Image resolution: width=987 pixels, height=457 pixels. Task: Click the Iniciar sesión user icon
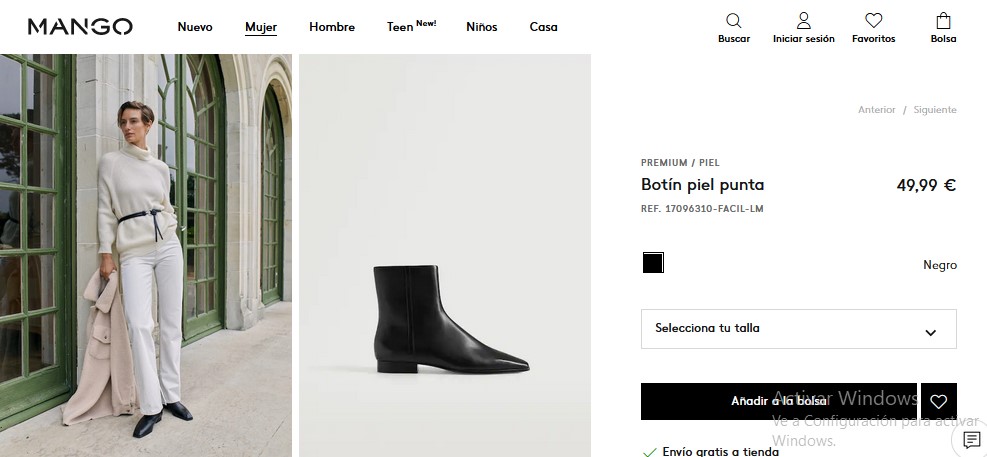(x=803, y=21)
